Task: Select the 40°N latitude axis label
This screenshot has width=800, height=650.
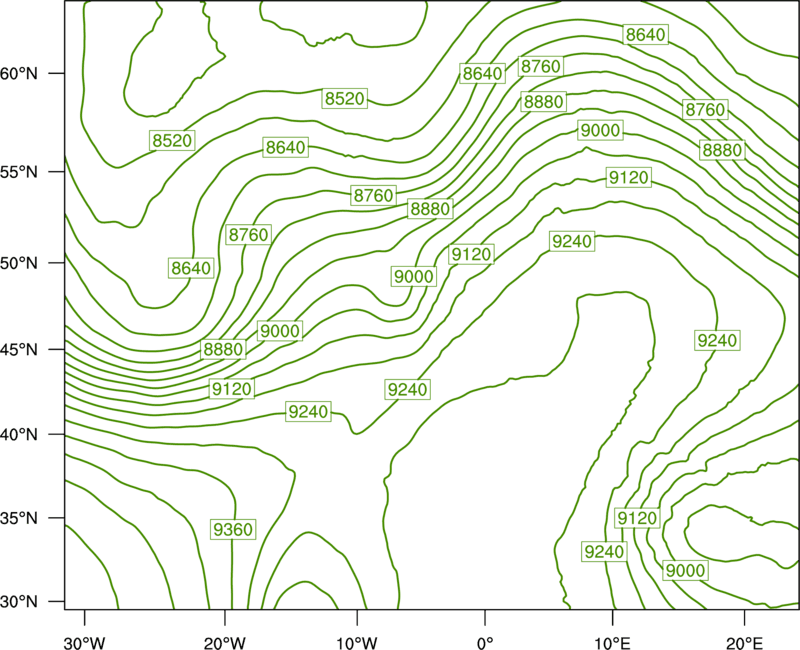Action: [19, 435]
